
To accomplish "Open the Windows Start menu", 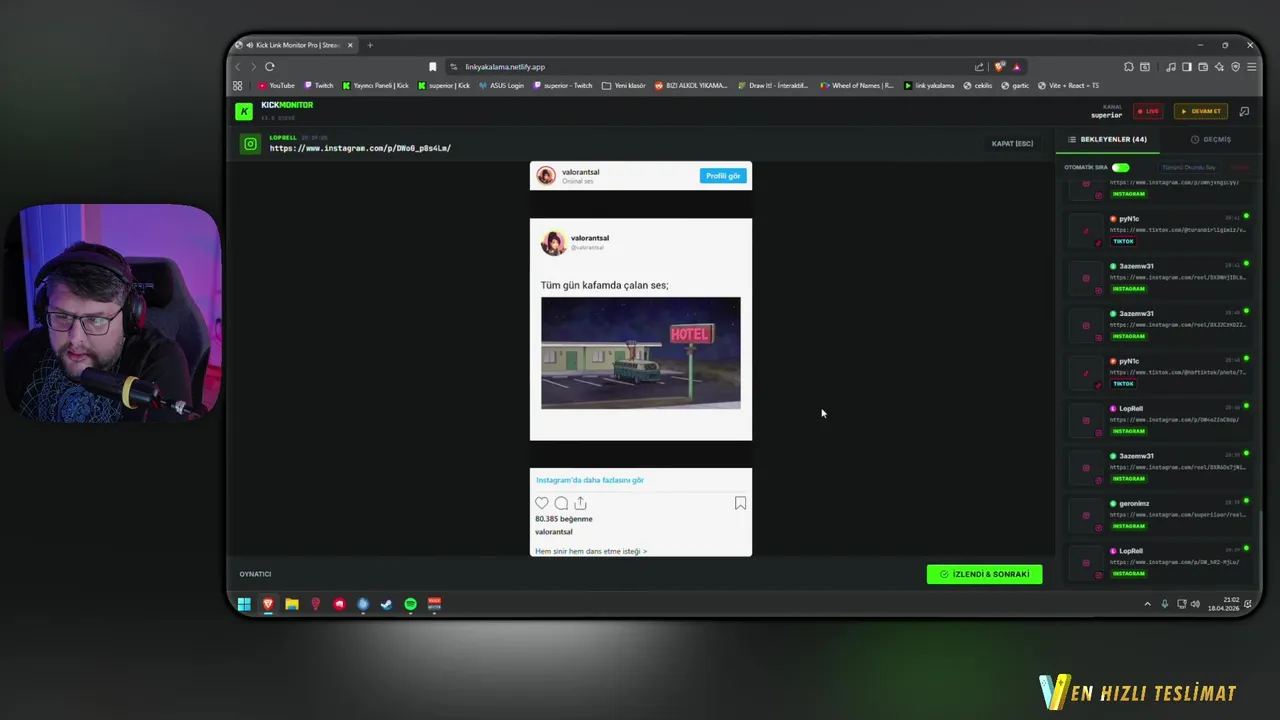I will coord(244,604).
